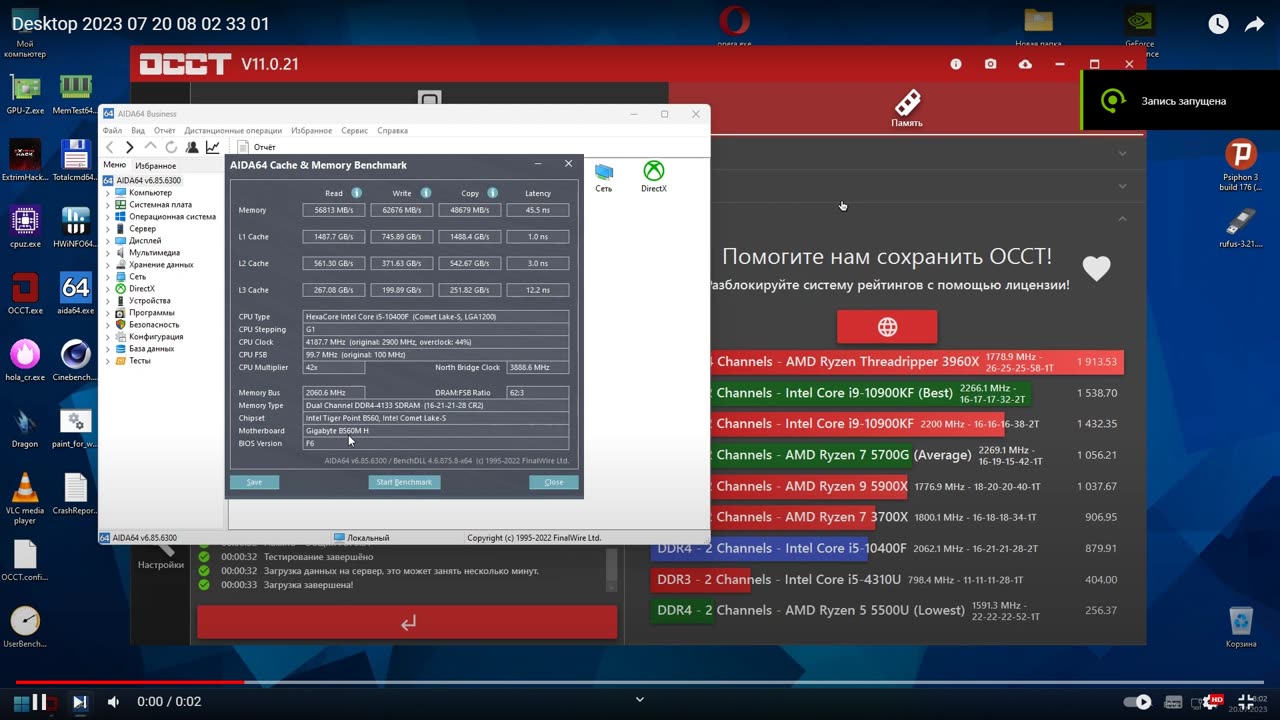
Task: Click the OCCT log vertical scrollbar
Action: click(612, 568)
